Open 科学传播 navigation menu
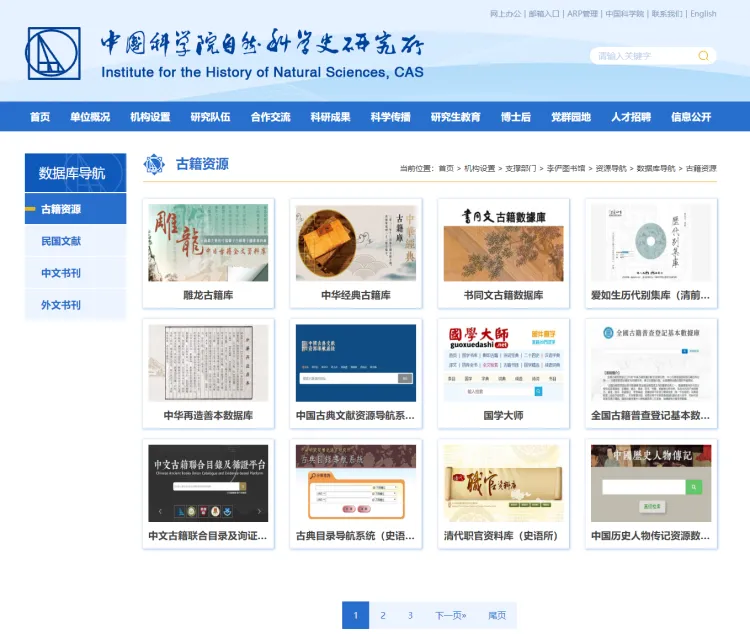This screenshot has width=750, height=634. pos(391,117)
